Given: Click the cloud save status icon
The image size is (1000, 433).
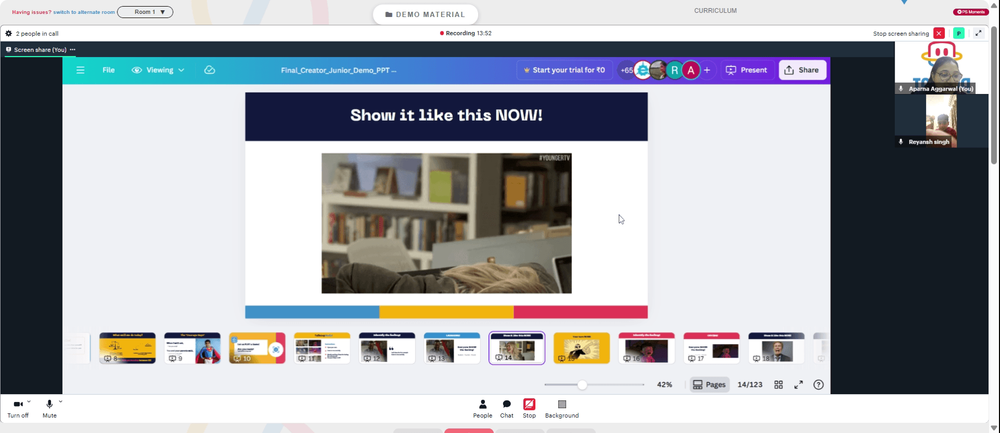Looking at the screenshot, I should coord(209,70).
